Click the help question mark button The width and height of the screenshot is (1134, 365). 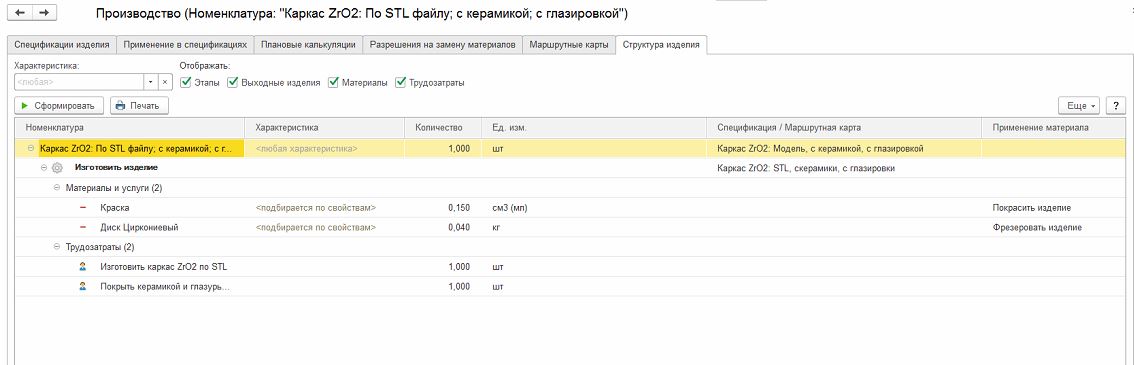[x=1116, y=106]
